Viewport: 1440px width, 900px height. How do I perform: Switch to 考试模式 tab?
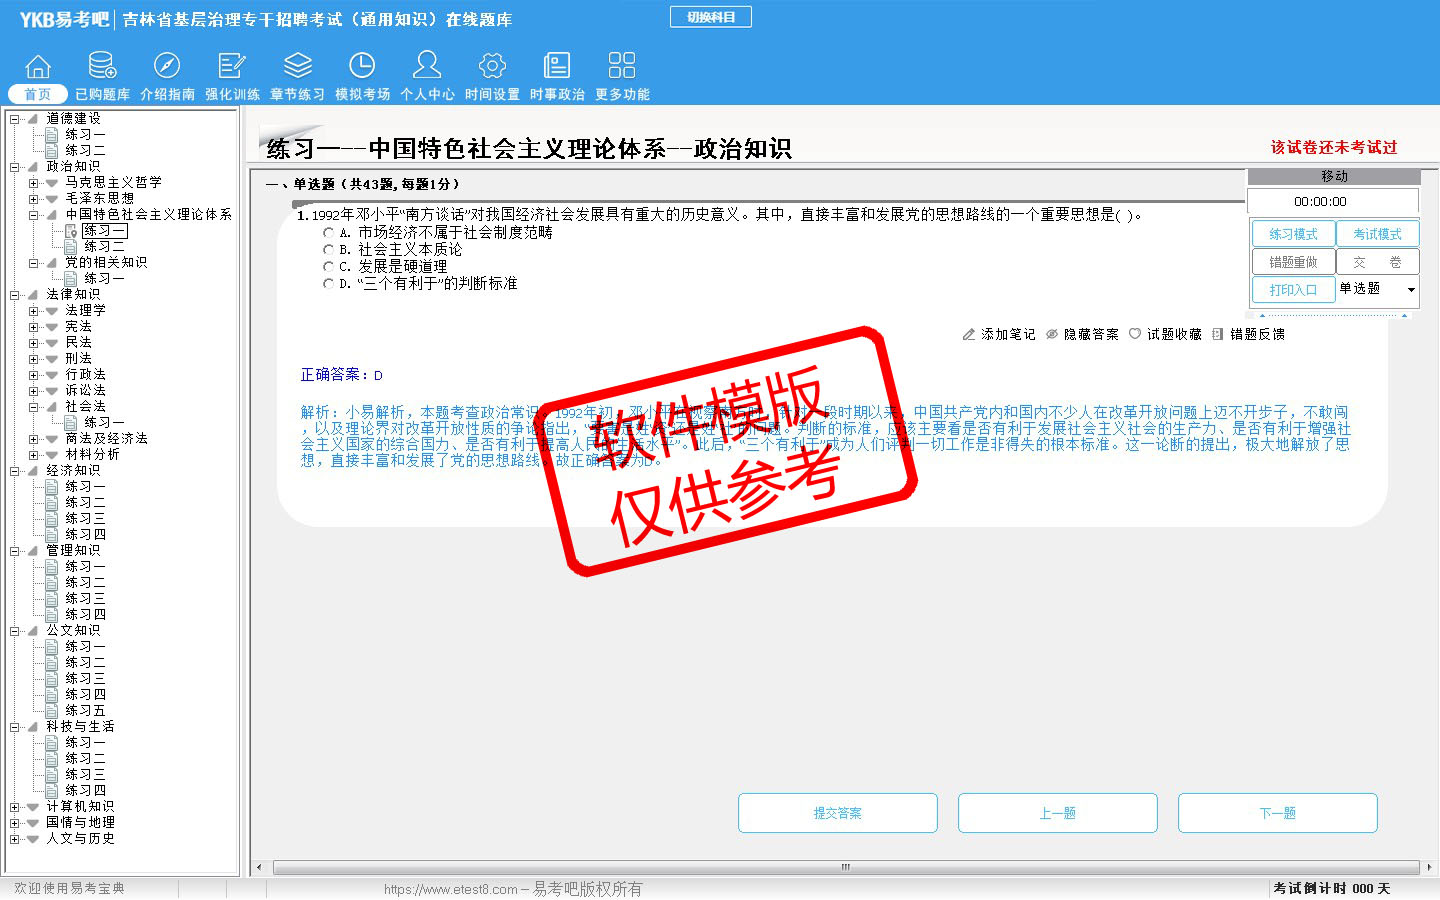pos(1377,234)
